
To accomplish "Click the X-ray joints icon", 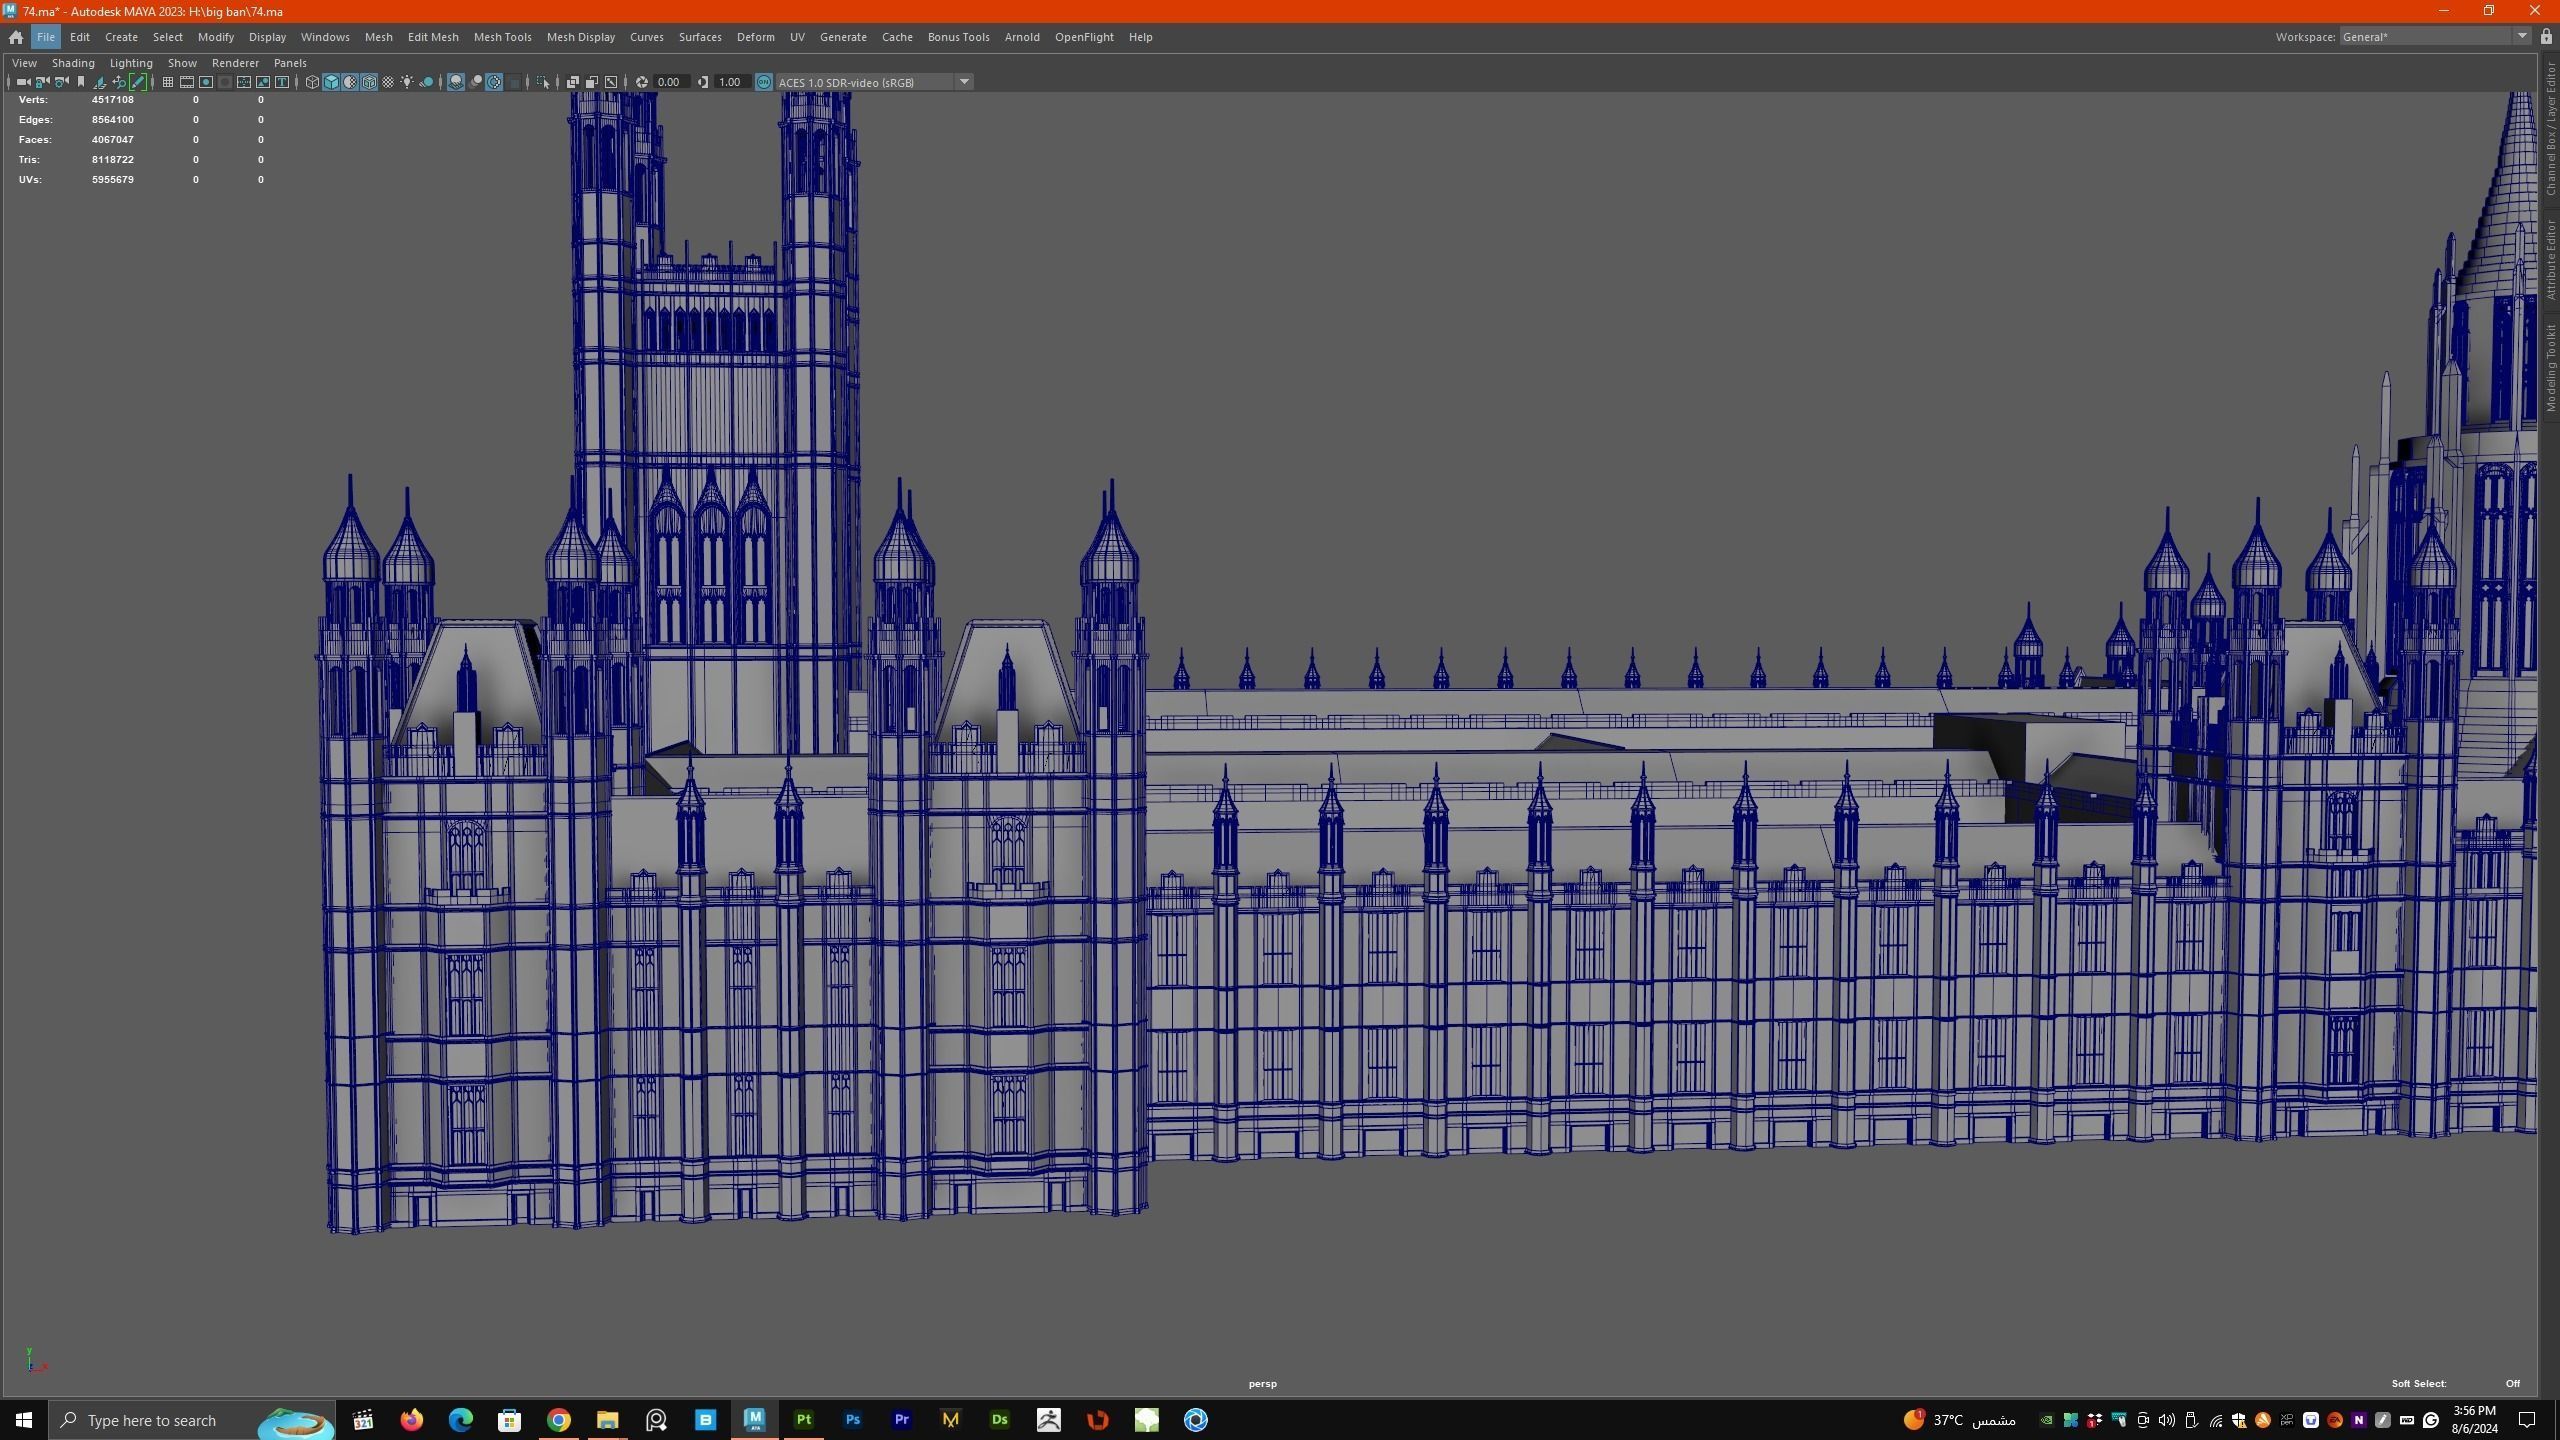I will (x=611, y=82).
